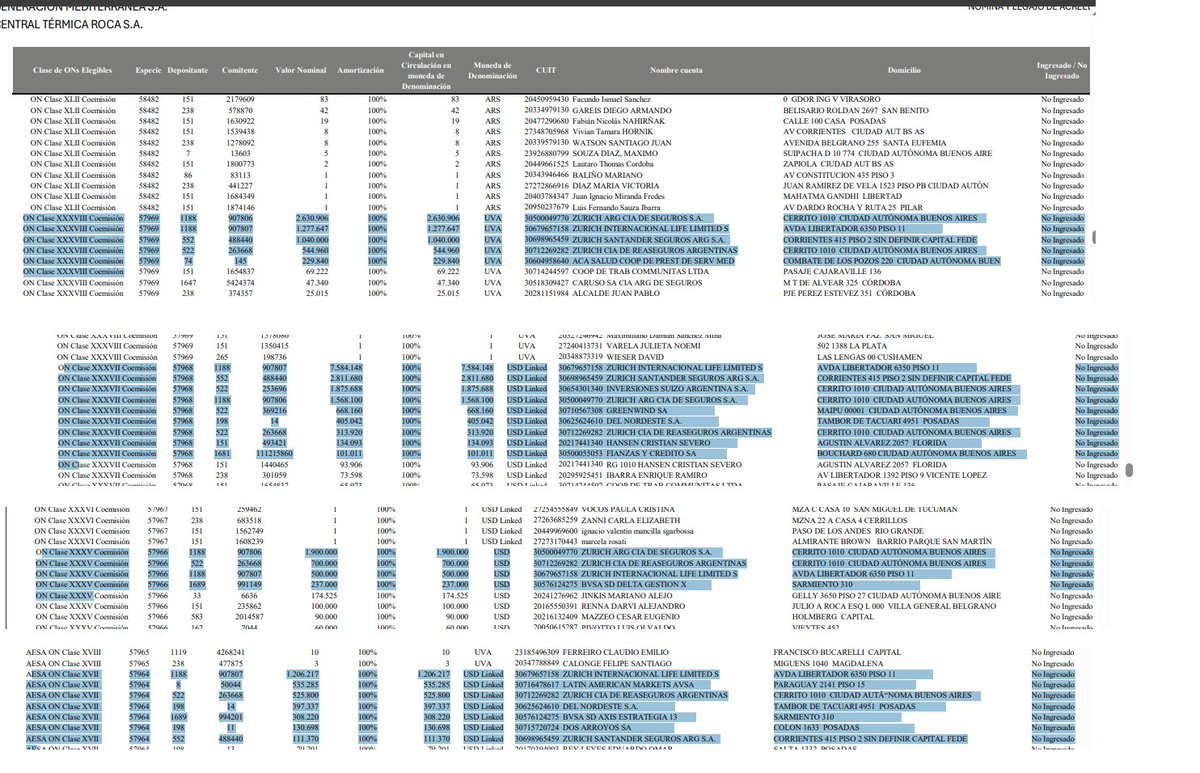
Task: Select account name 'BALIÑO MARIANO'
Action: (x=607, y=175)
